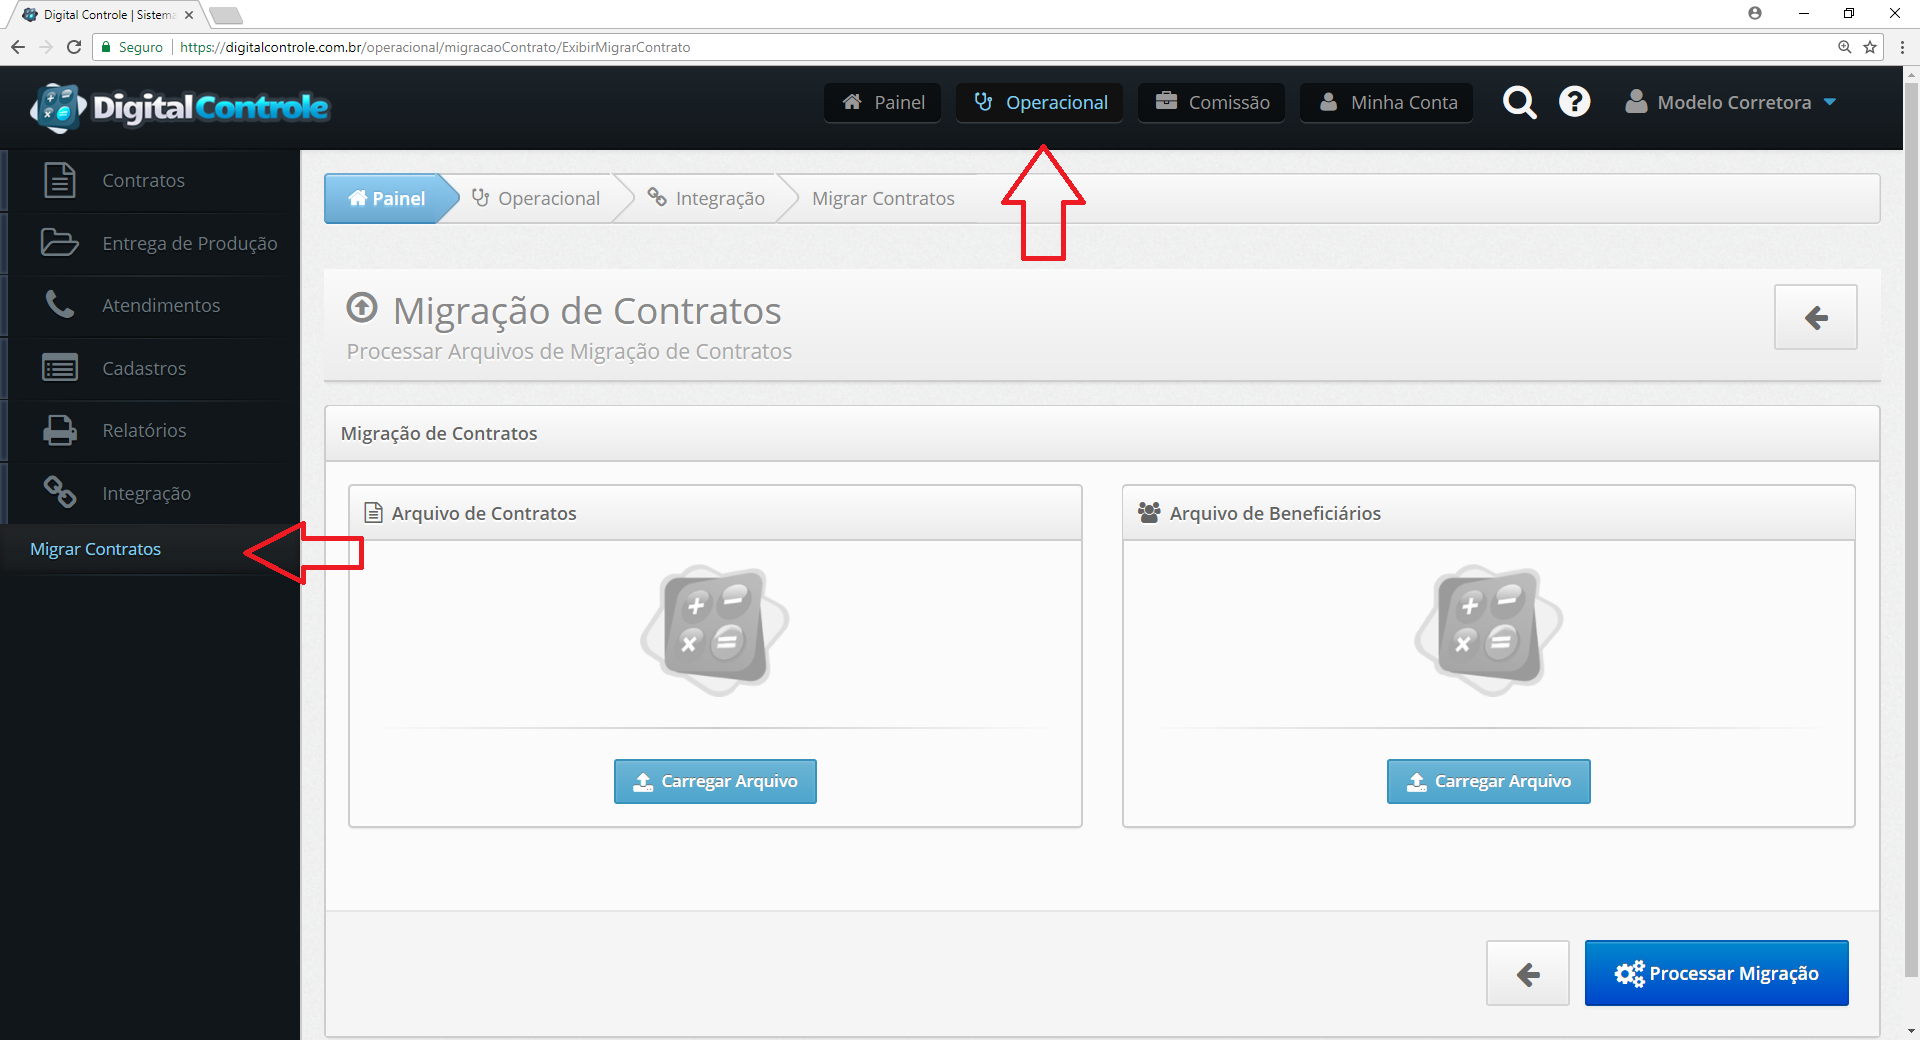Click the Relatórios printer icon

click(x=60, y=430)
